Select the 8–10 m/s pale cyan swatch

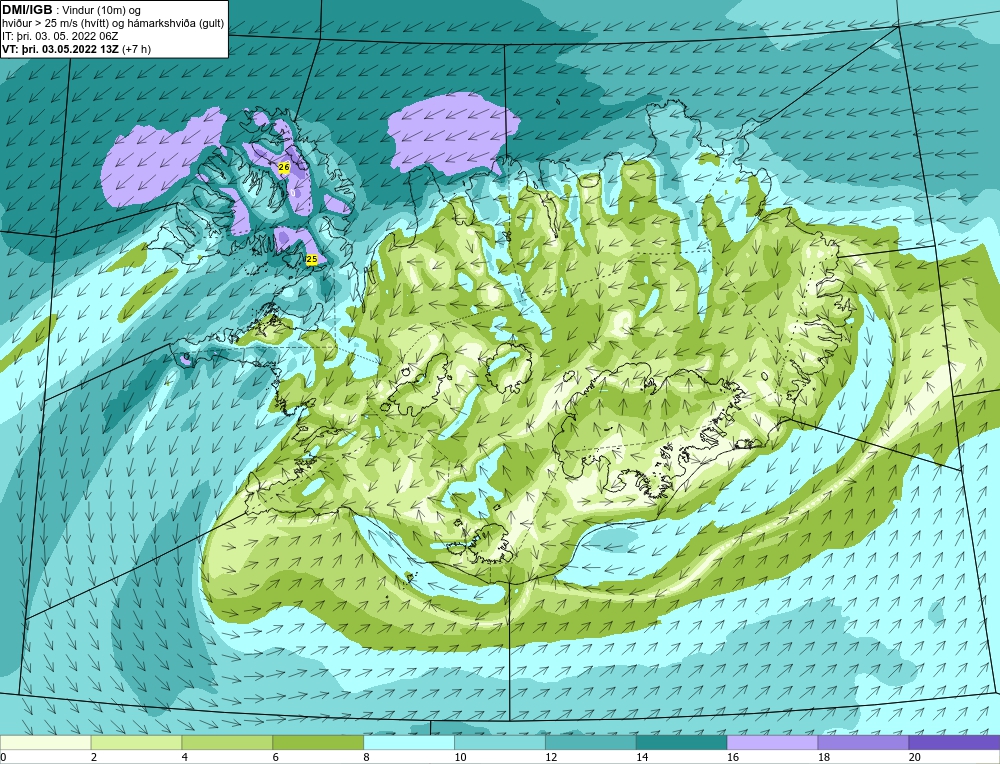409,742
